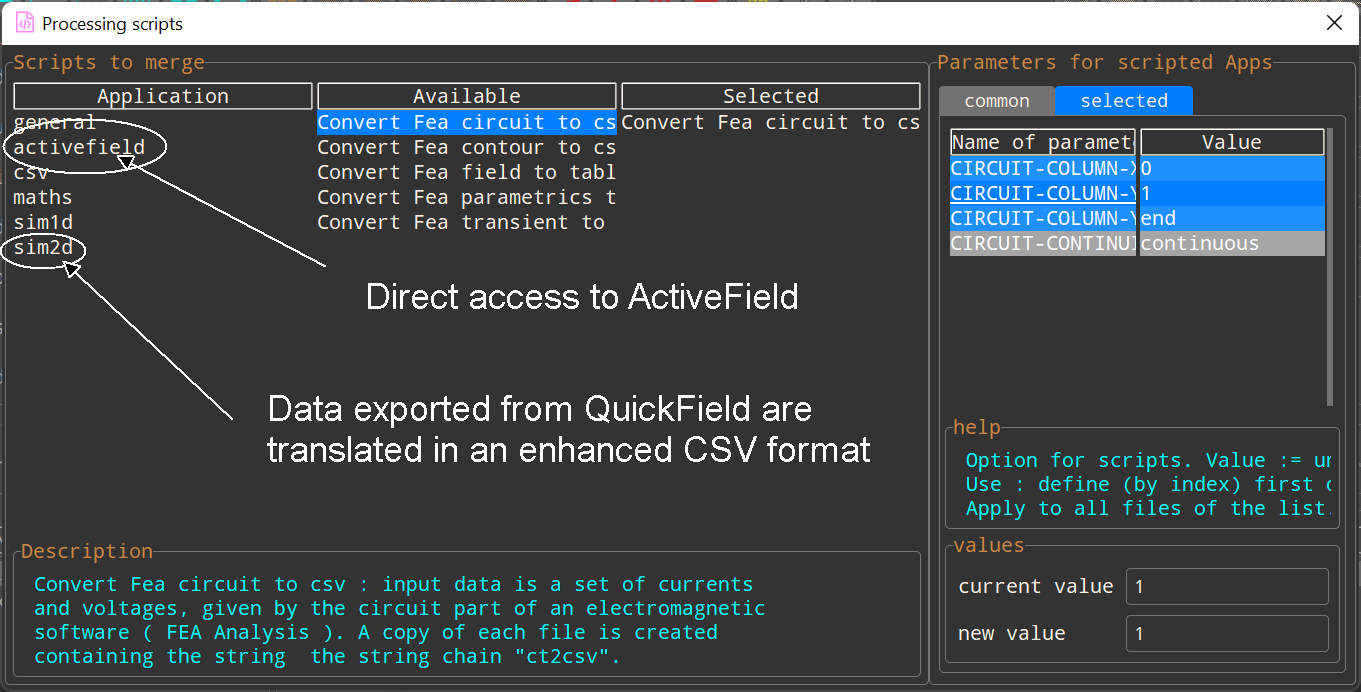The height and width of the screenshot is (692, 1361).
Task: Choose Convert Fea field to table script
Action: [x=466, y=172]
